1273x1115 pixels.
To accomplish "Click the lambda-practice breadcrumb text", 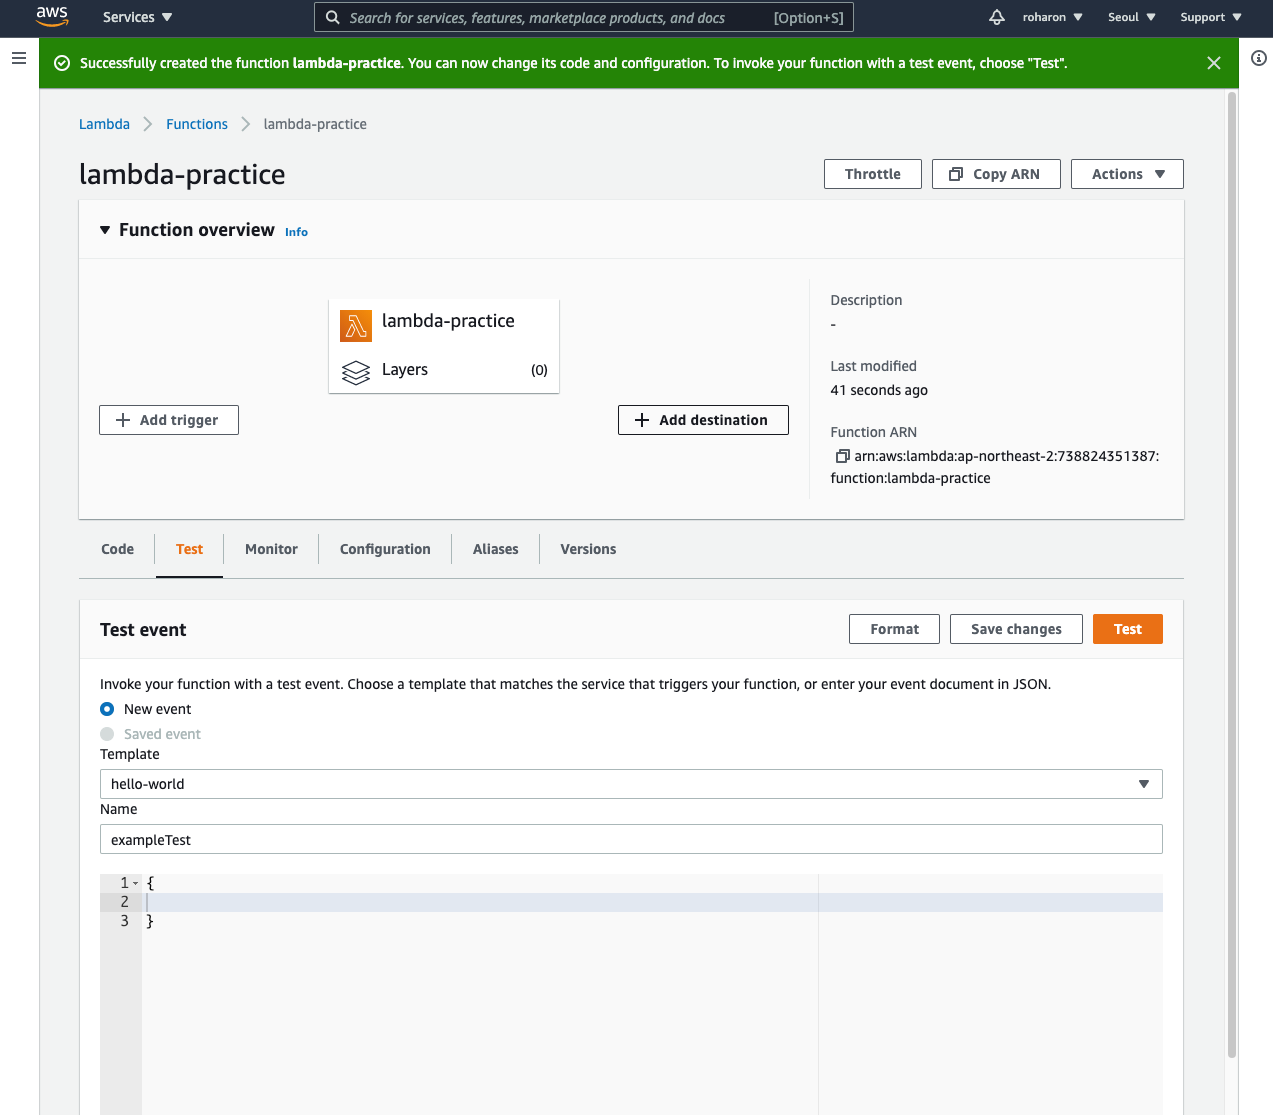I will pyautogui.click(x=315, y=124).
